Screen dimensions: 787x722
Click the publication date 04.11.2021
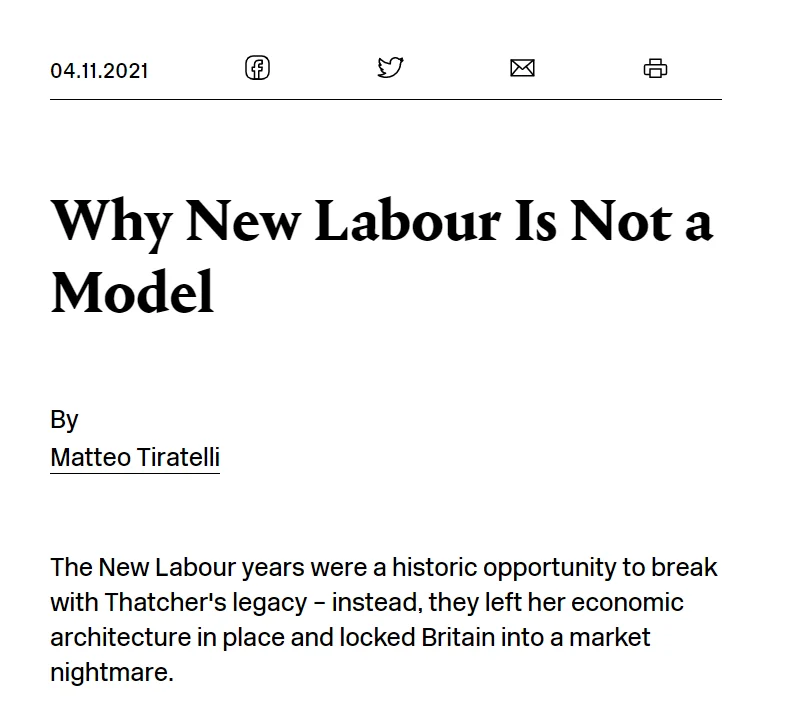click(x=99, y=71)
